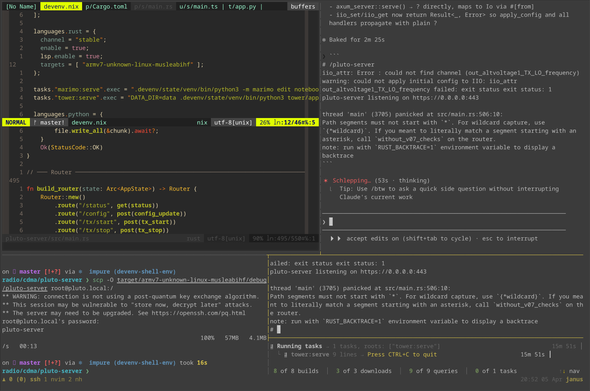This screenshot has height=391, width=590.
Task: Click the master! git branch segment
Action: 50,122
